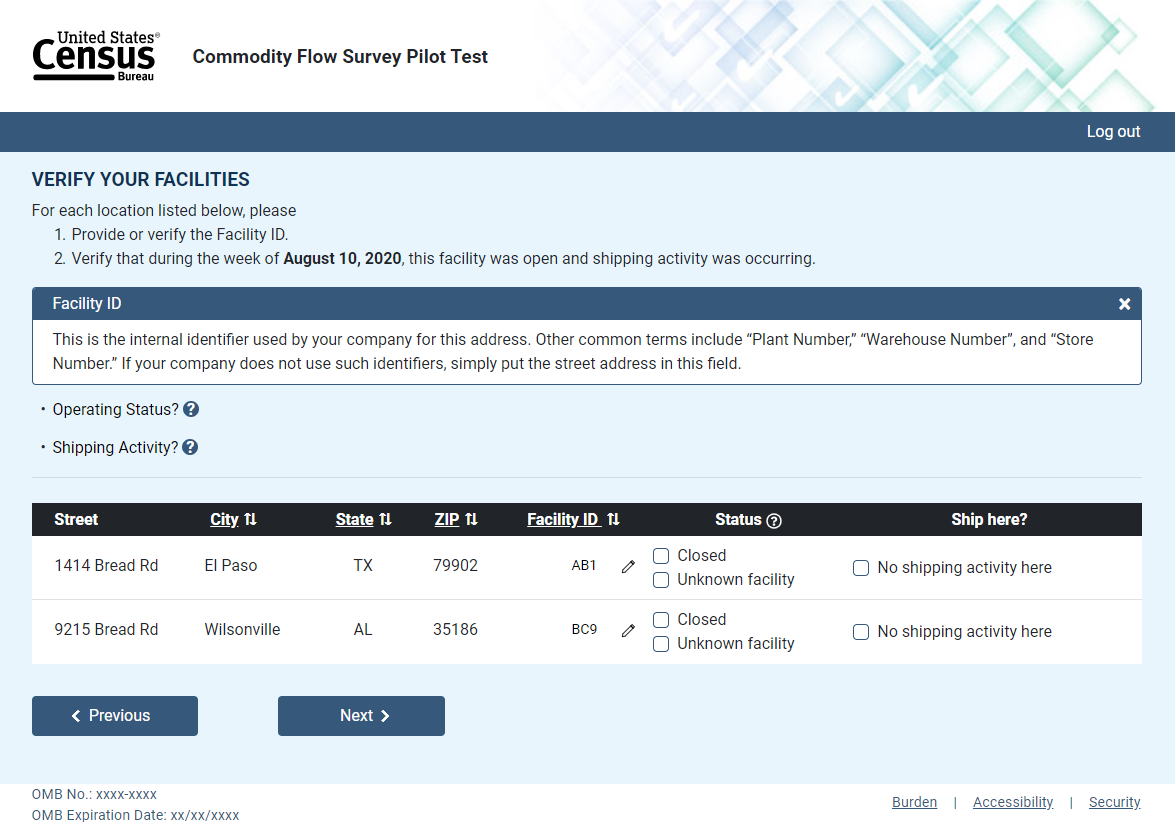Click the Operating Status help icon
Image resolution: width=1175 pixels, height=822 pixels.
pos(191,410)
